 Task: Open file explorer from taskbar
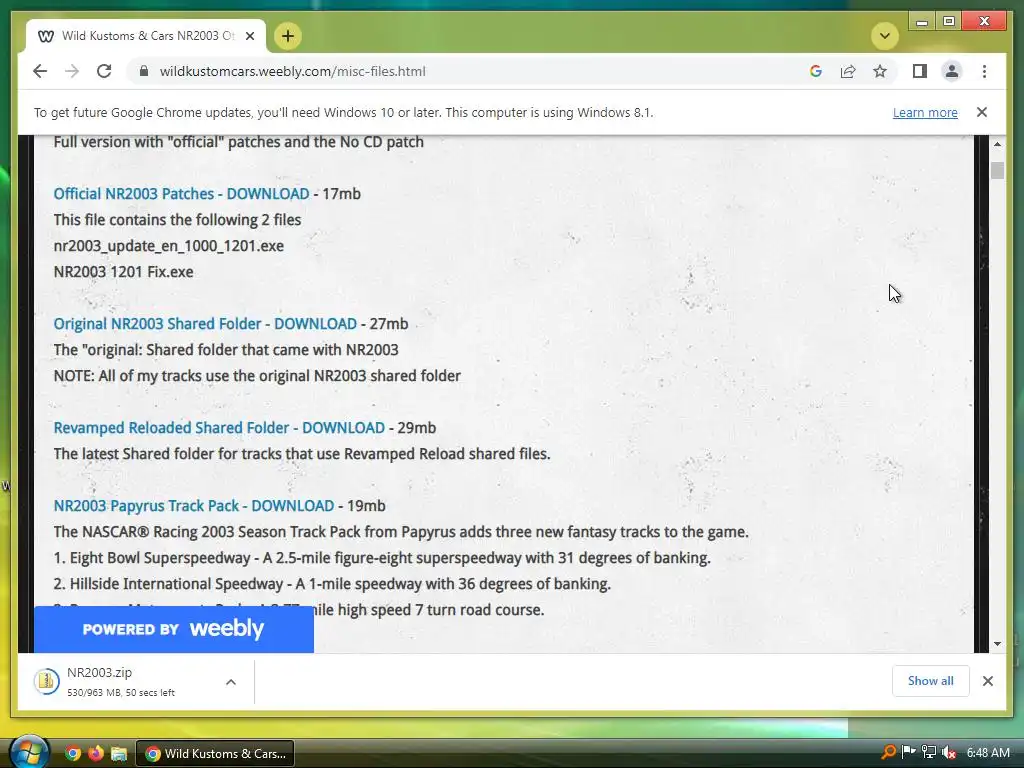tap(118, 754)
